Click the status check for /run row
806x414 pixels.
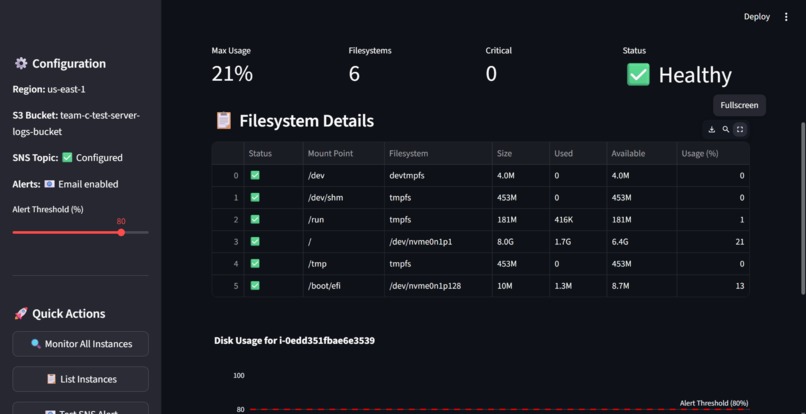(255, 220)
